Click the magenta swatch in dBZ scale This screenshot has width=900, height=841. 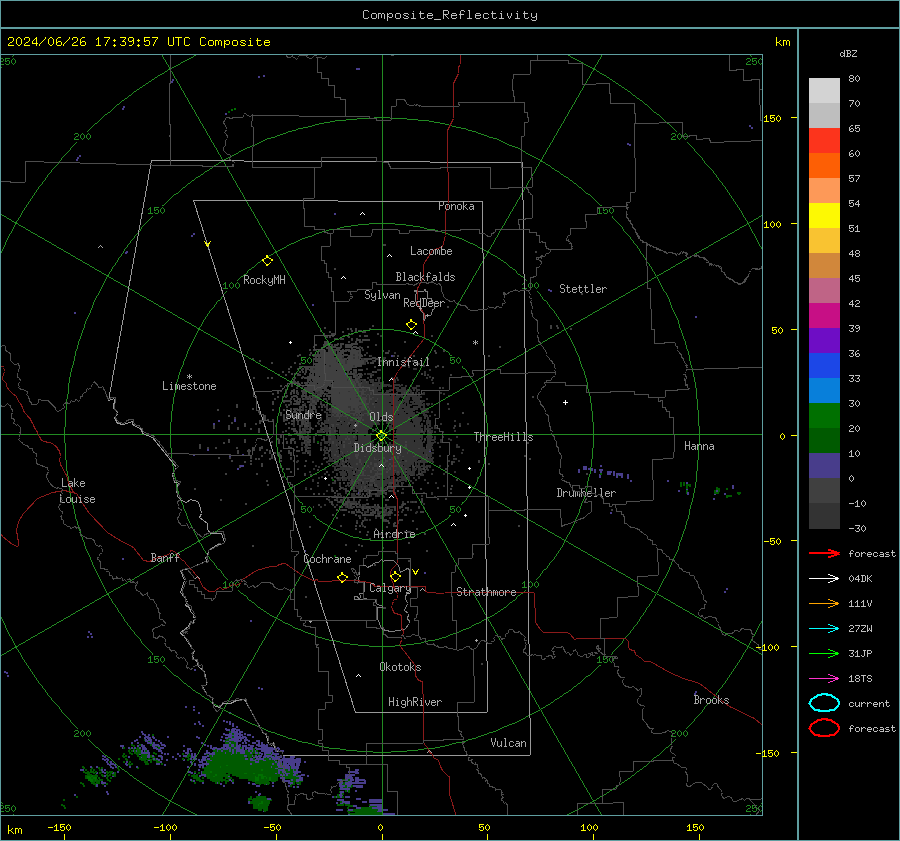pyautogui.click(x=824, y=315)
